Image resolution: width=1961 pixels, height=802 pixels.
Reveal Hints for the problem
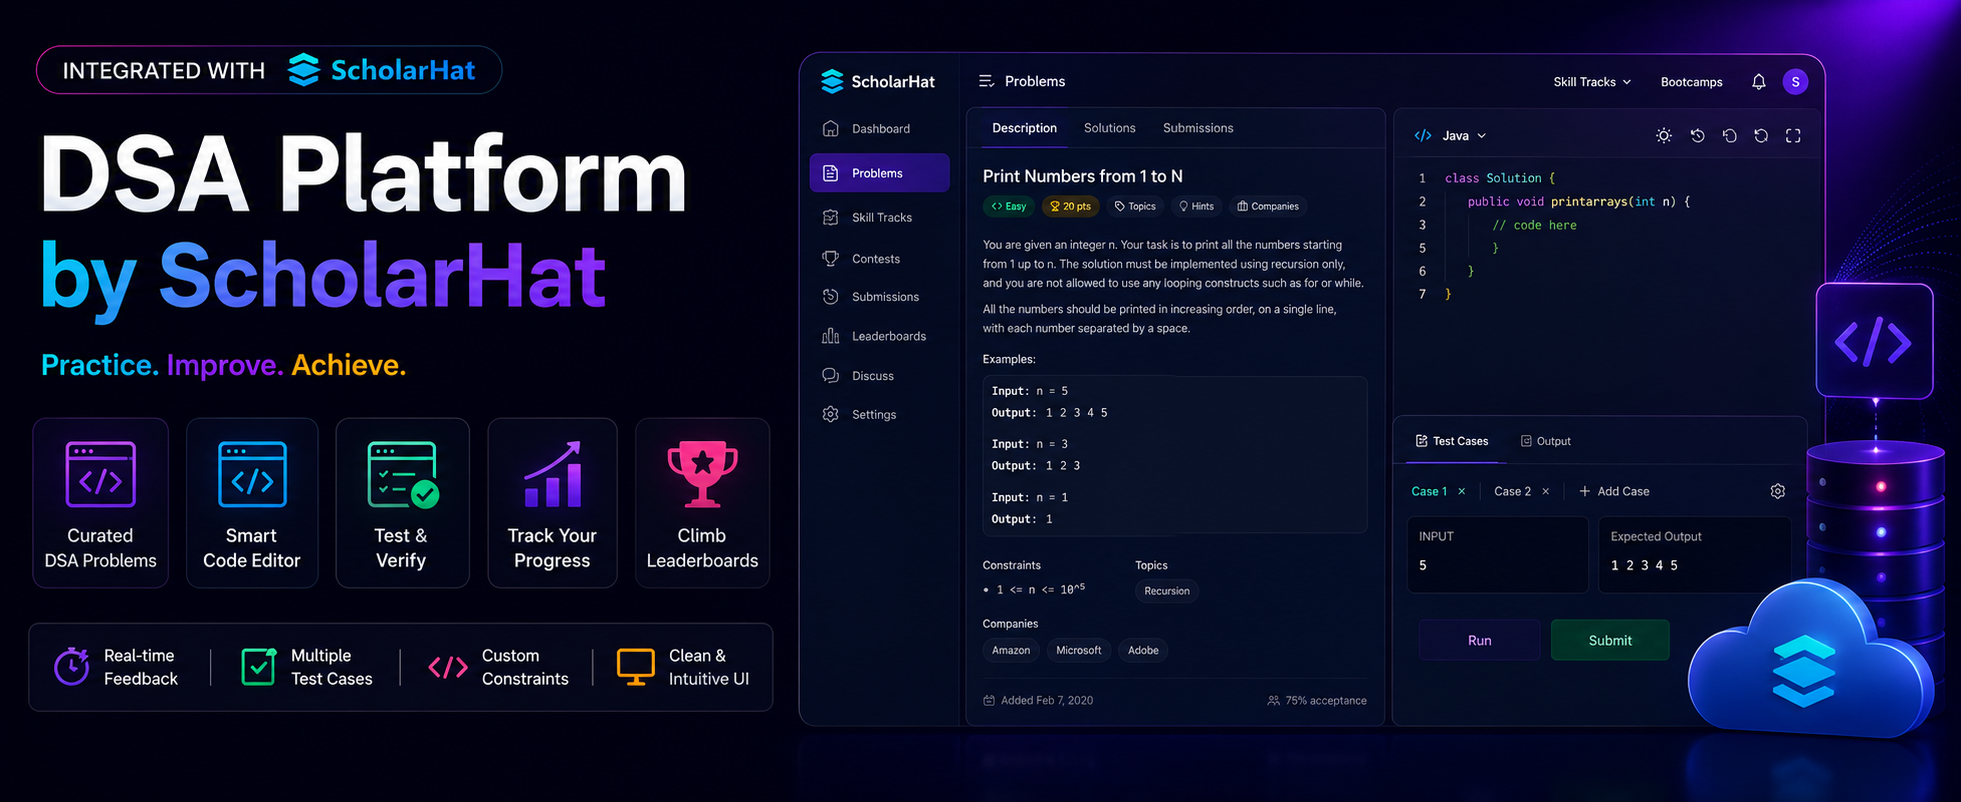click(x=1196, y=206)
